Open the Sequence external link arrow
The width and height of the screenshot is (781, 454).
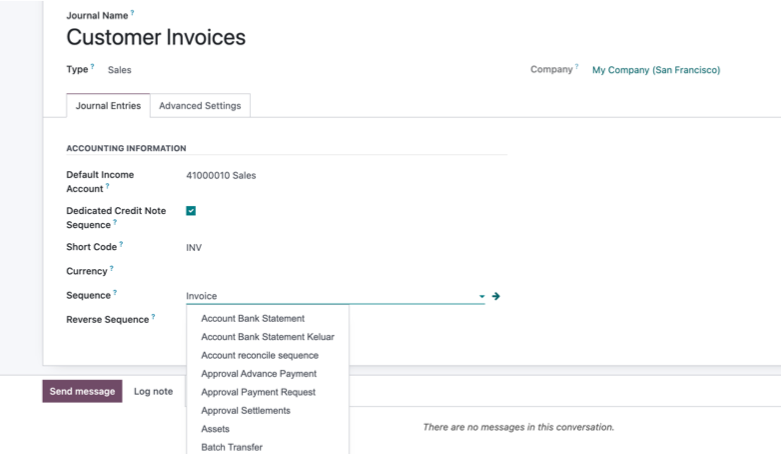(x=496, y=296)
